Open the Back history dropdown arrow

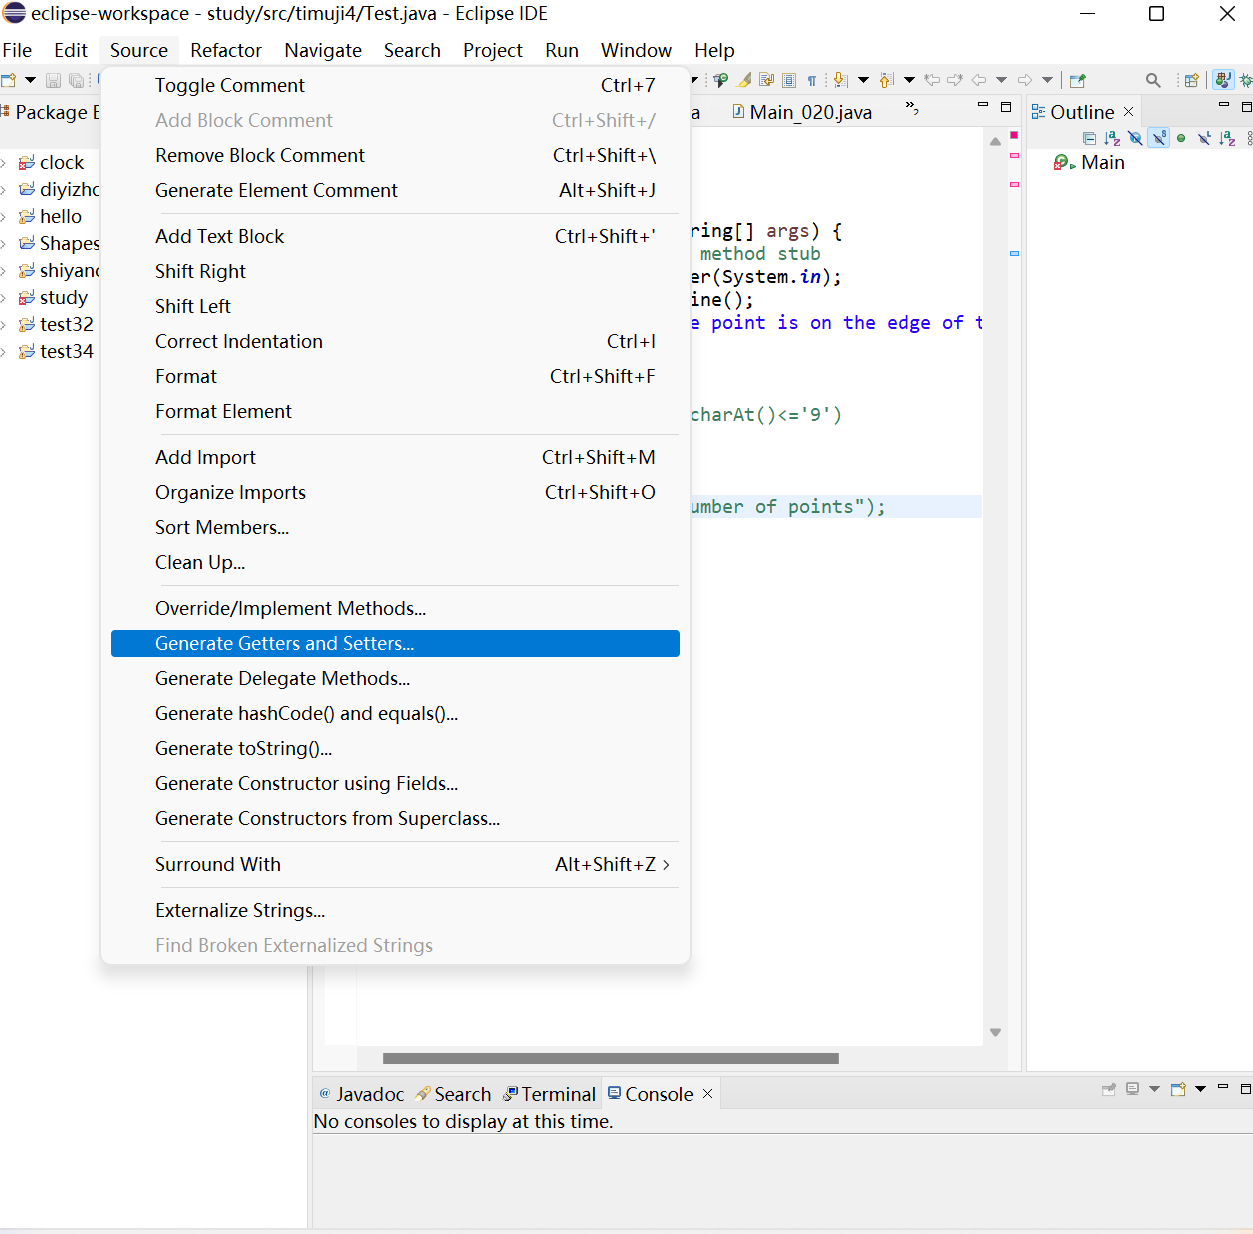click(x=1001, y=80)
